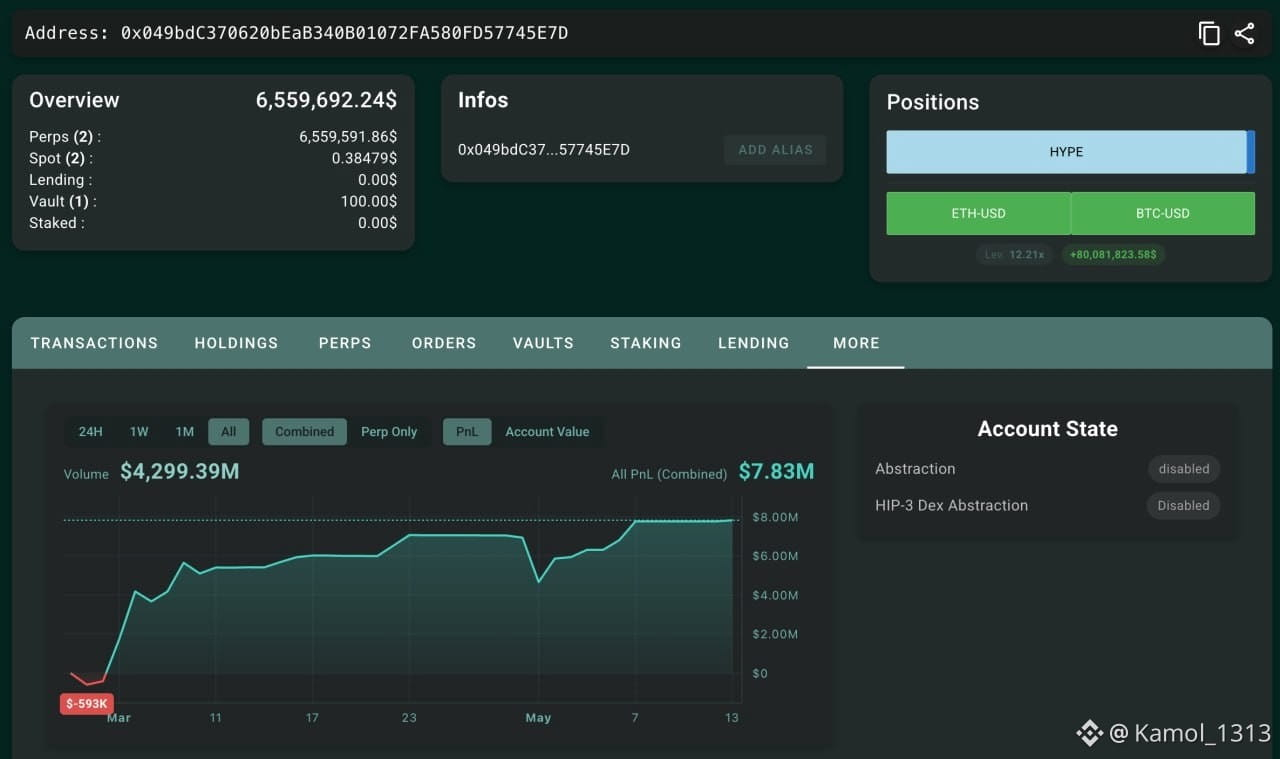Click the Vault value 100.00$
This screenshot has height=759, width=1280.
pyautogui.click(x=369, y=202)
